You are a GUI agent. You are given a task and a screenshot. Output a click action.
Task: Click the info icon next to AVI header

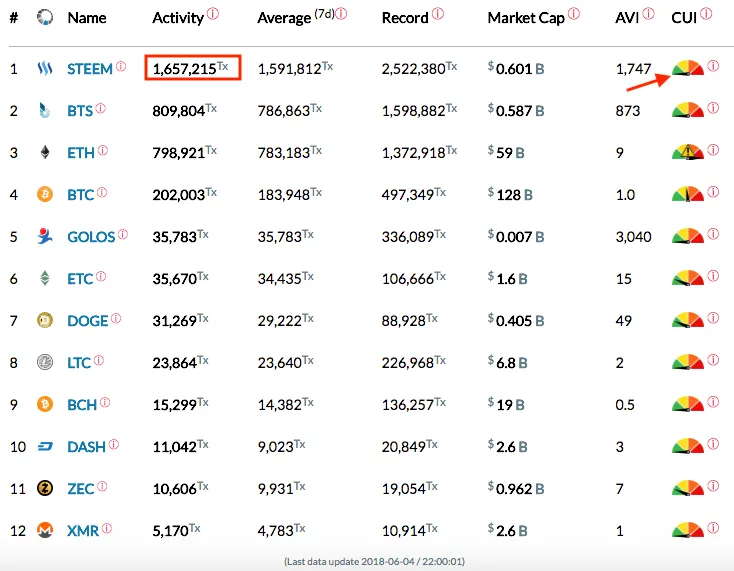coord(648,14)
